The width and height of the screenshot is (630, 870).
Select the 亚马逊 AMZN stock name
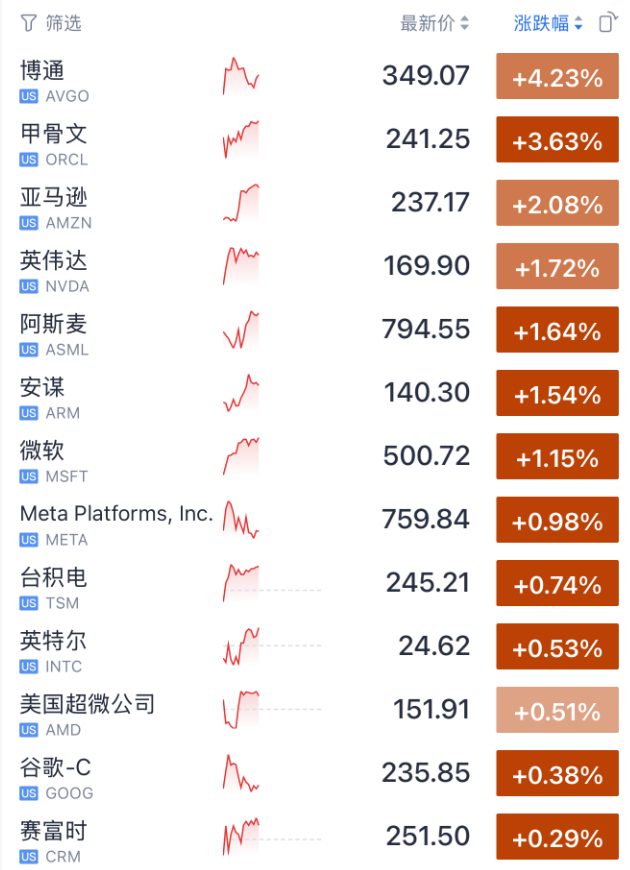point(54,198)
